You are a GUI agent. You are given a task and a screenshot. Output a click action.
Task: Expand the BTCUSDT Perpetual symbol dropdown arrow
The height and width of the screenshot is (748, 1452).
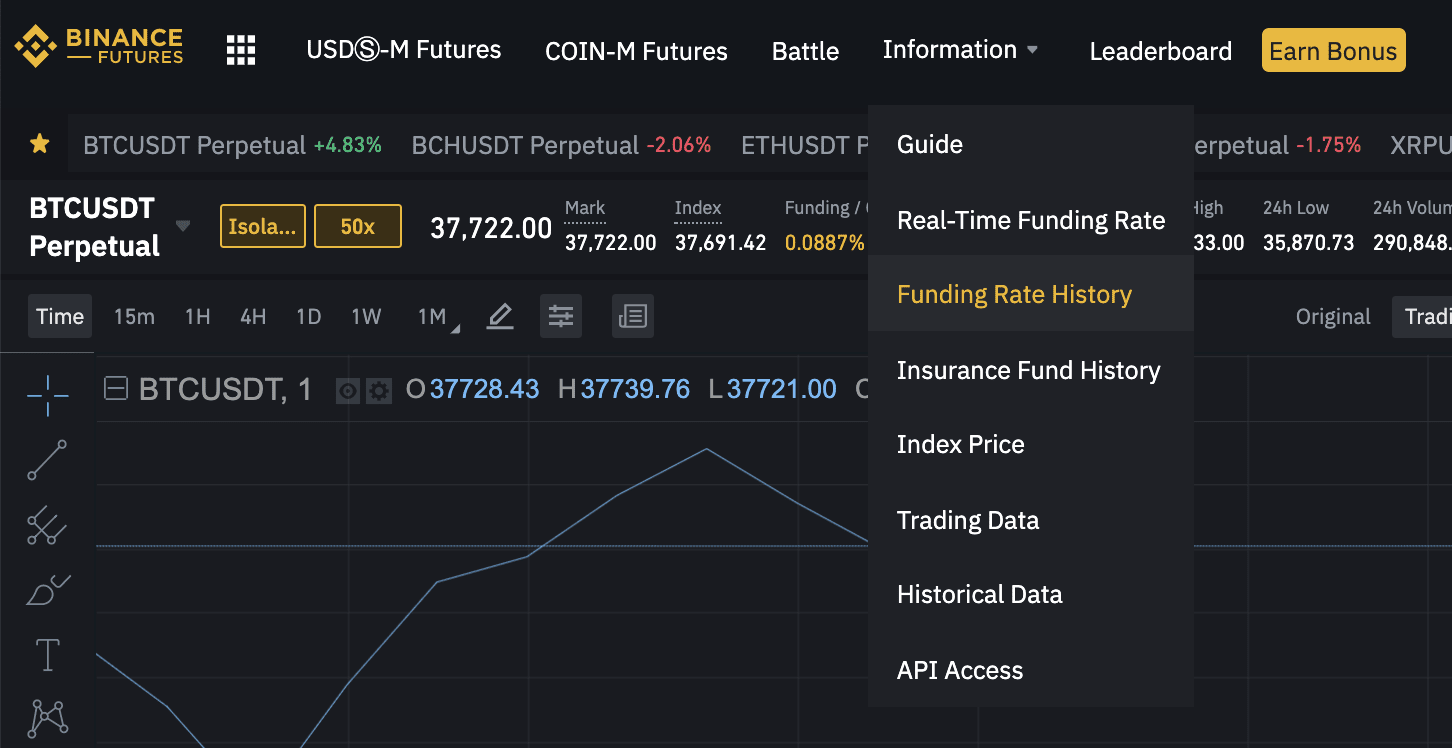(x=183, y=226)
